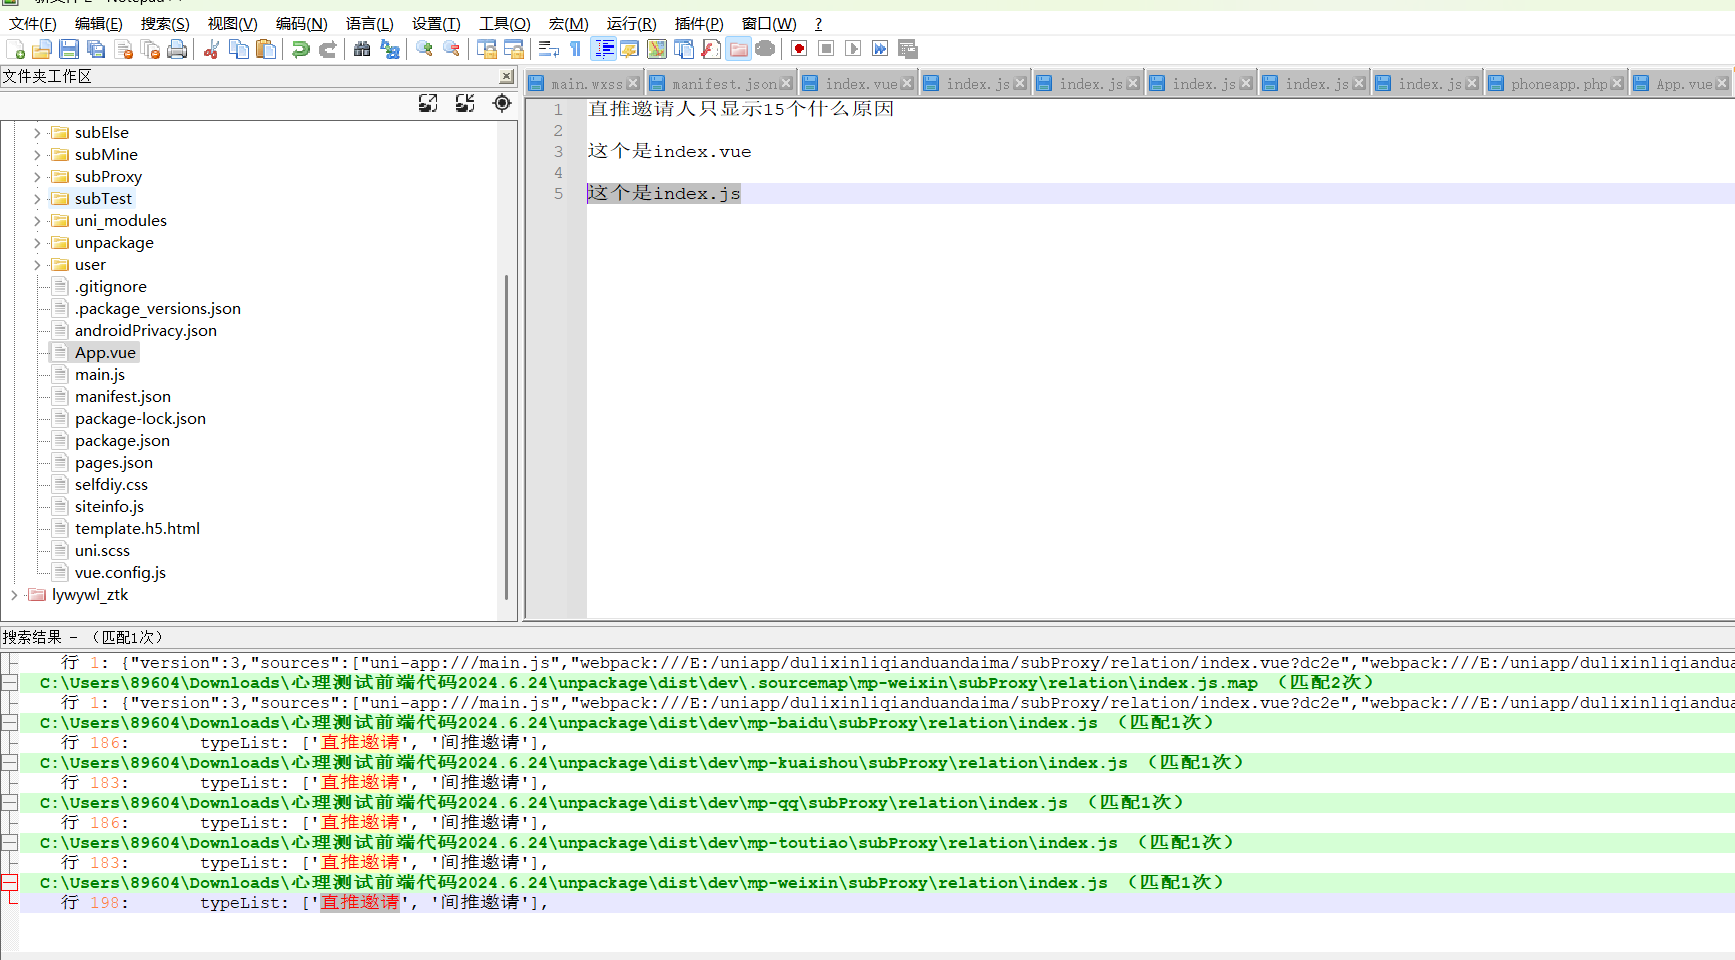Viewport: 1735px width, 960px height.
Task: Collapse the mp-baidu search result group
Action: [x=9, y=722]
